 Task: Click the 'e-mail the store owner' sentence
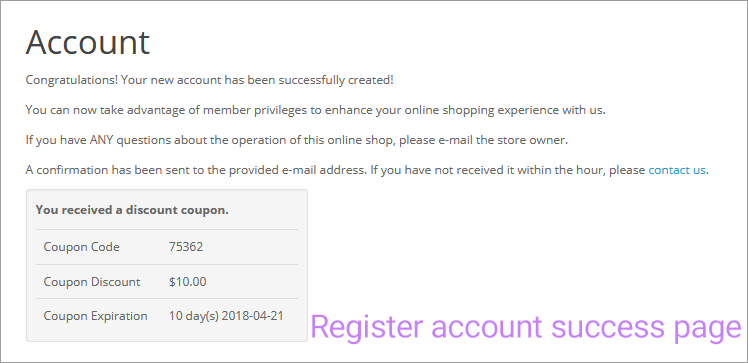click(x=297, y=140)
